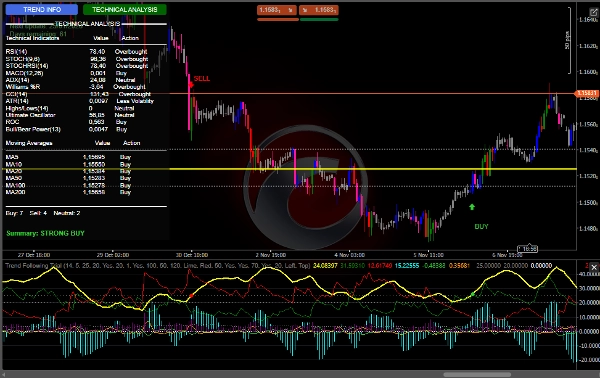Click the MA200 moving average row
This screenshot has height=378, width=600.
pos(68,192)
